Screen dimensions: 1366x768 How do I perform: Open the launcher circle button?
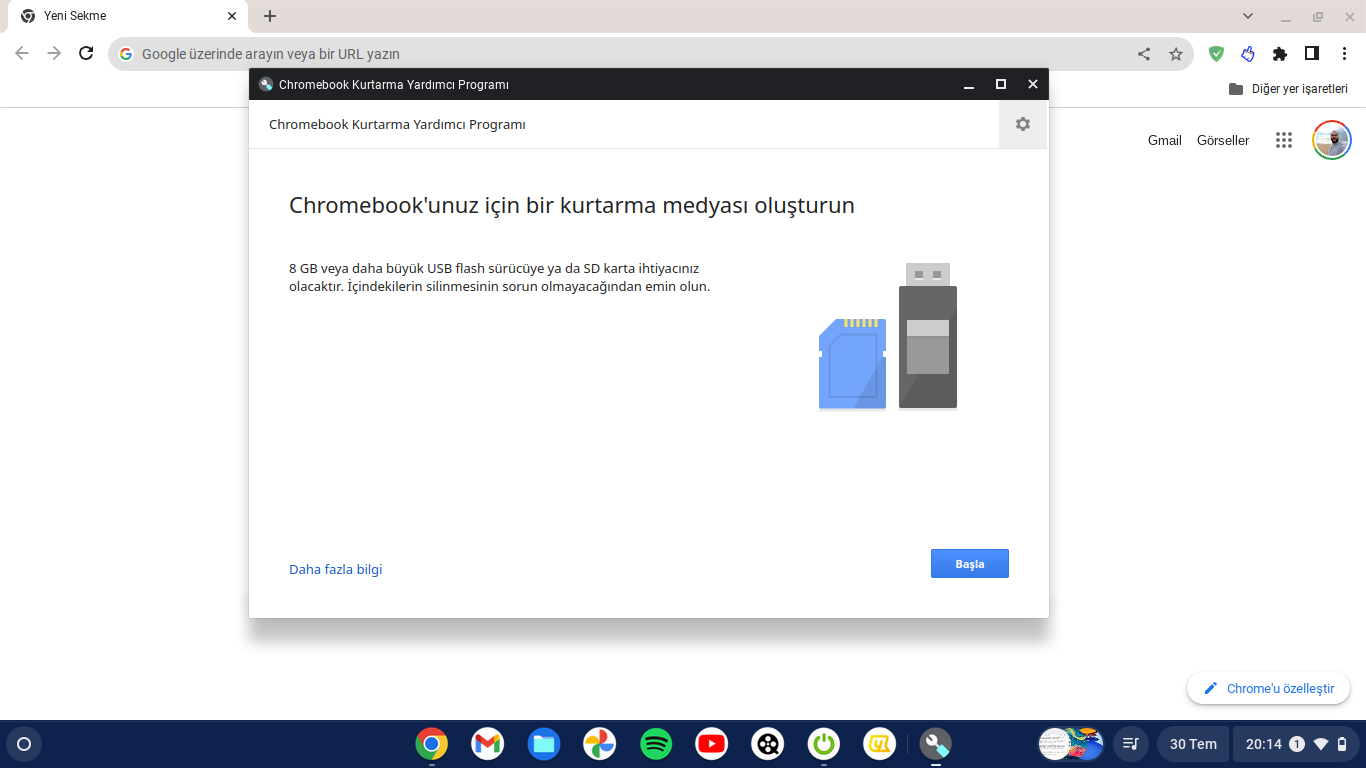click(24, 744)
